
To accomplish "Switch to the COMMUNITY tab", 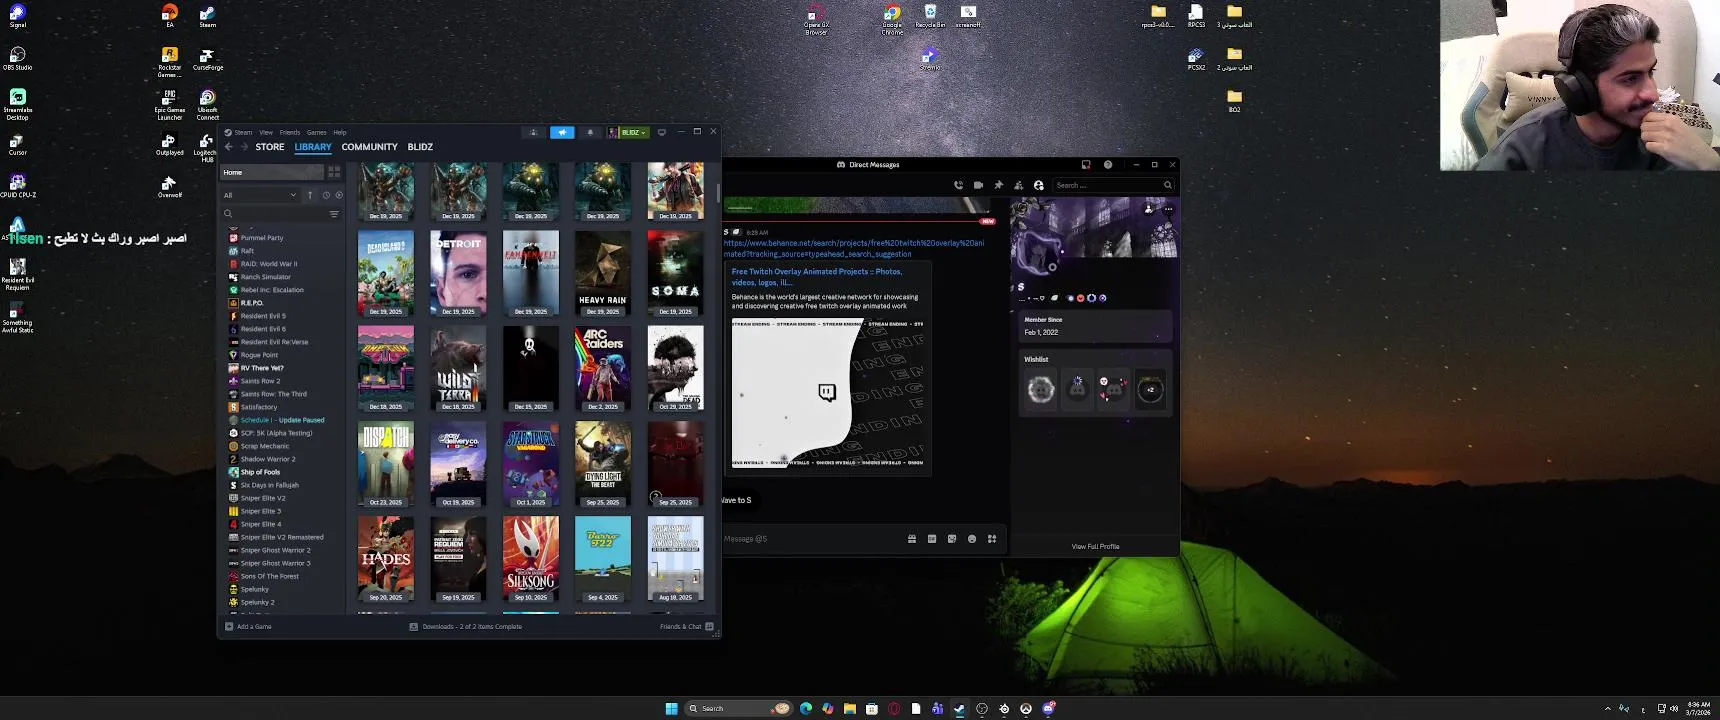I will [x=369, y=147].
